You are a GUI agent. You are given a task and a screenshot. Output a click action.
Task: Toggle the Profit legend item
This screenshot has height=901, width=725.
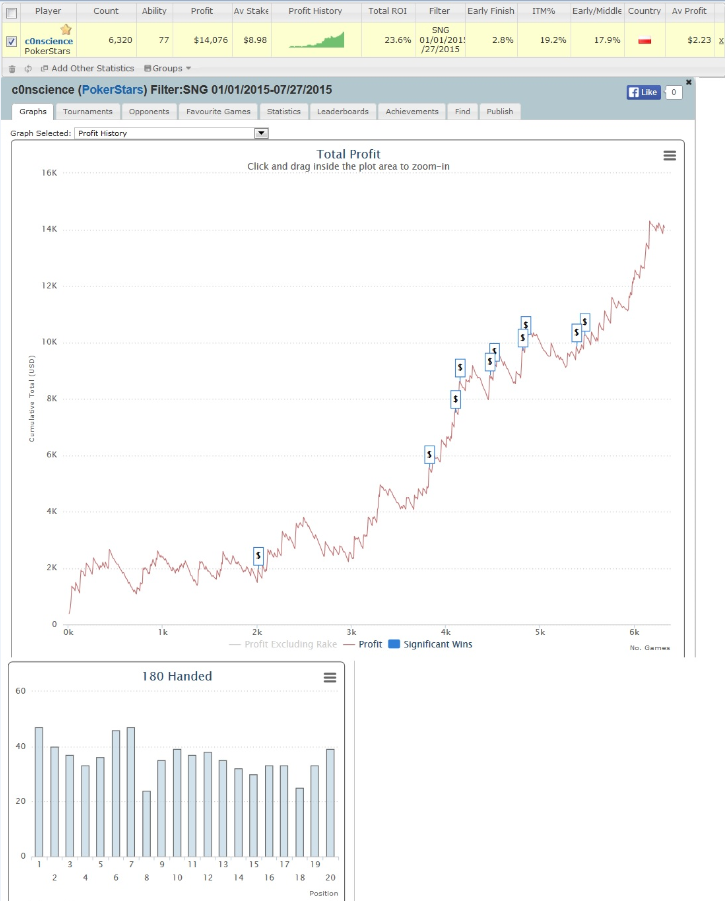point(363,645)
